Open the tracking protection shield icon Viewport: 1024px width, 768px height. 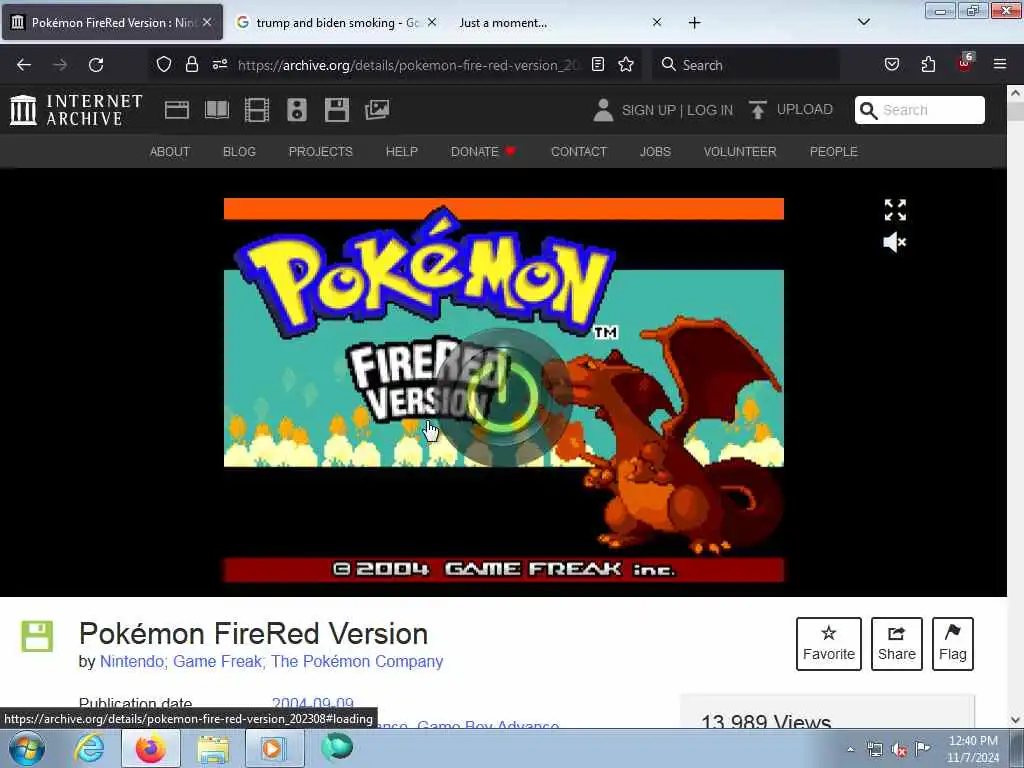(x=164, y=64)
